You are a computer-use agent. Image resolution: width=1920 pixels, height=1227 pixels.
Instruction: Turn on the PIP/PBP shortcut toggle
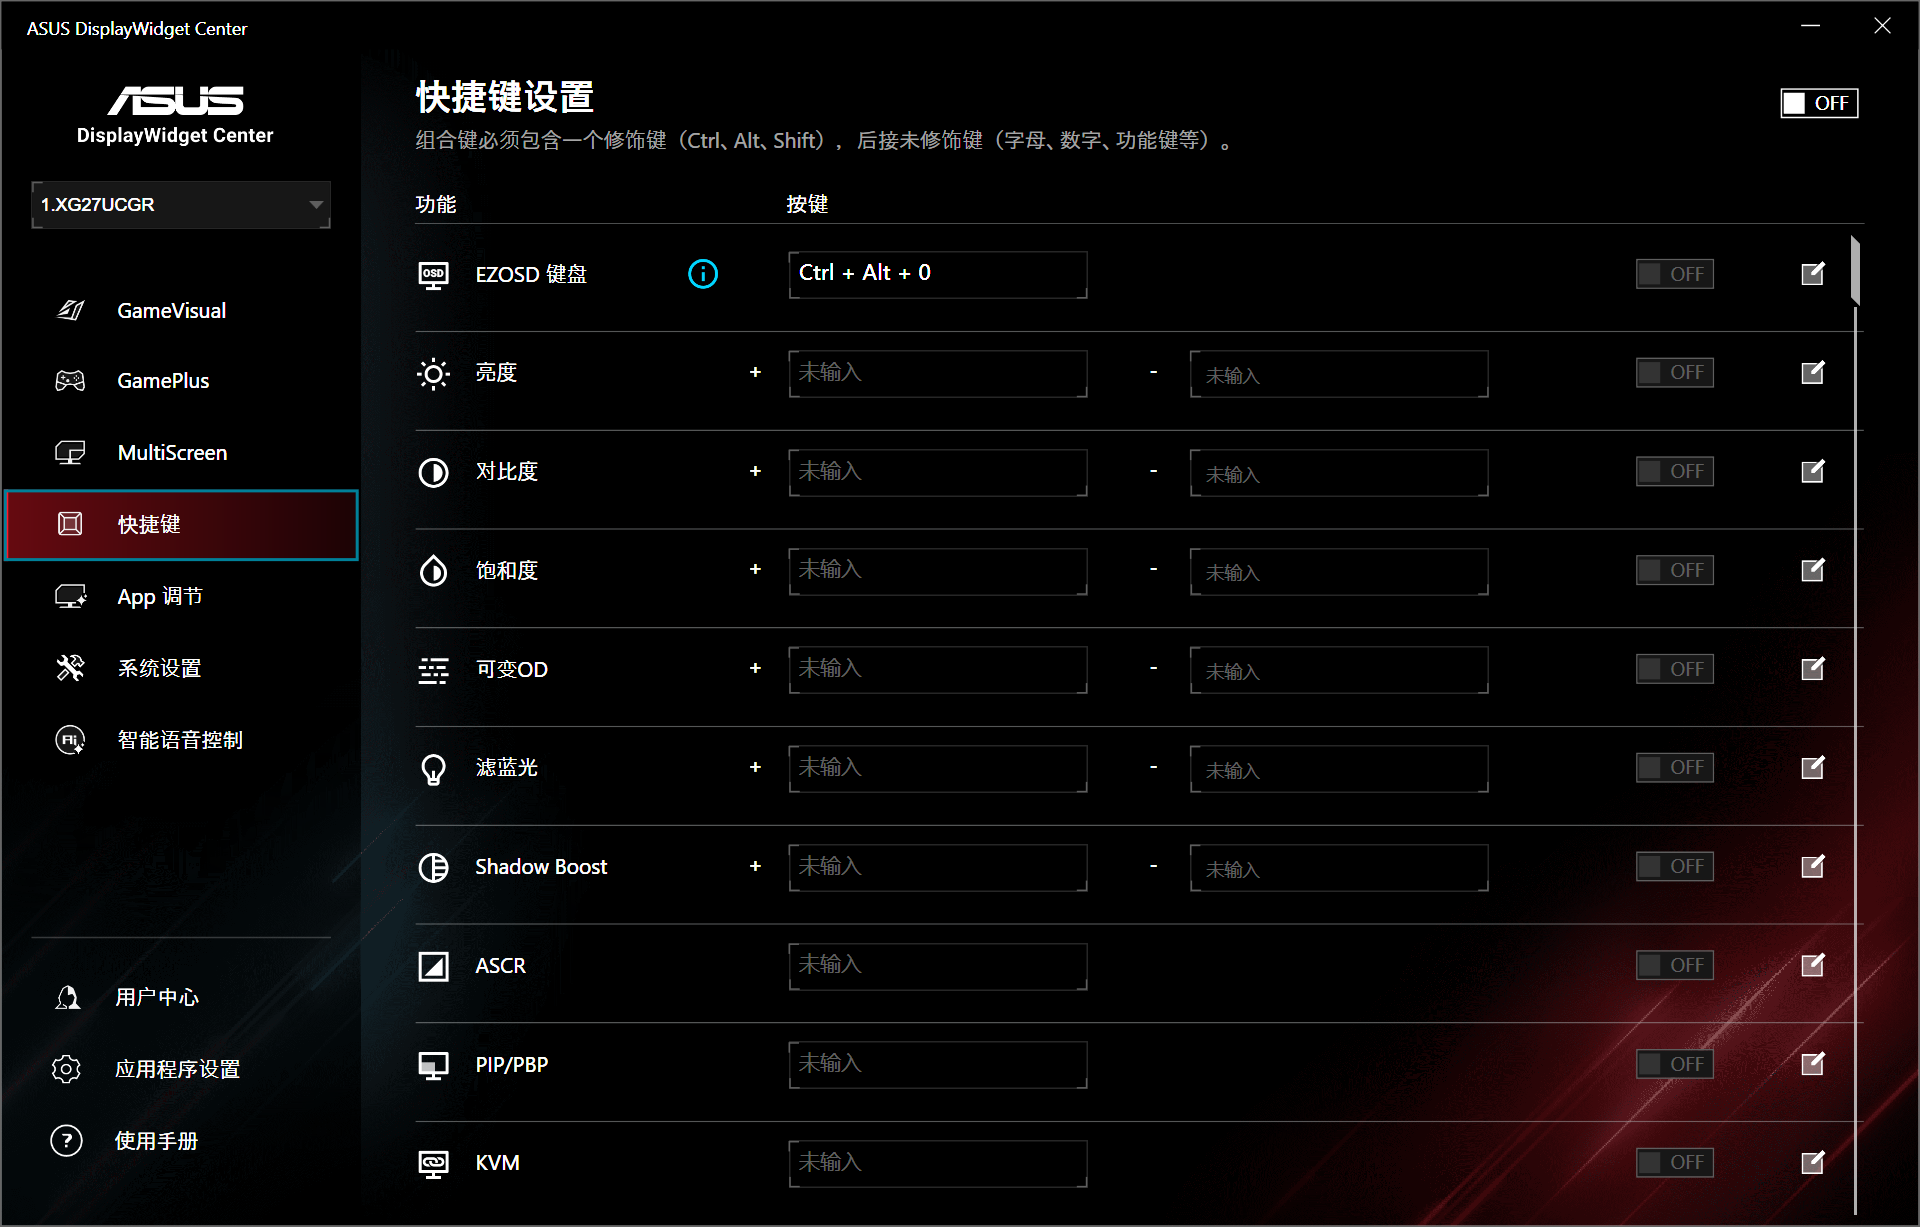click(1674, 1063)
